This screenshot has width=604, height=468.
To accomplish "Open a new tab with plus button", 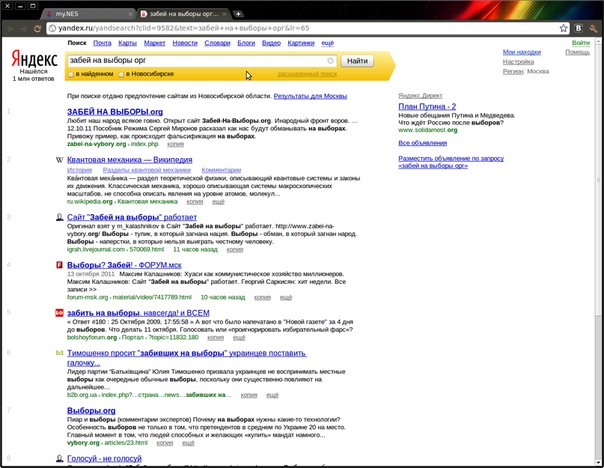I will pyautogui.click(x=238, y=14).
